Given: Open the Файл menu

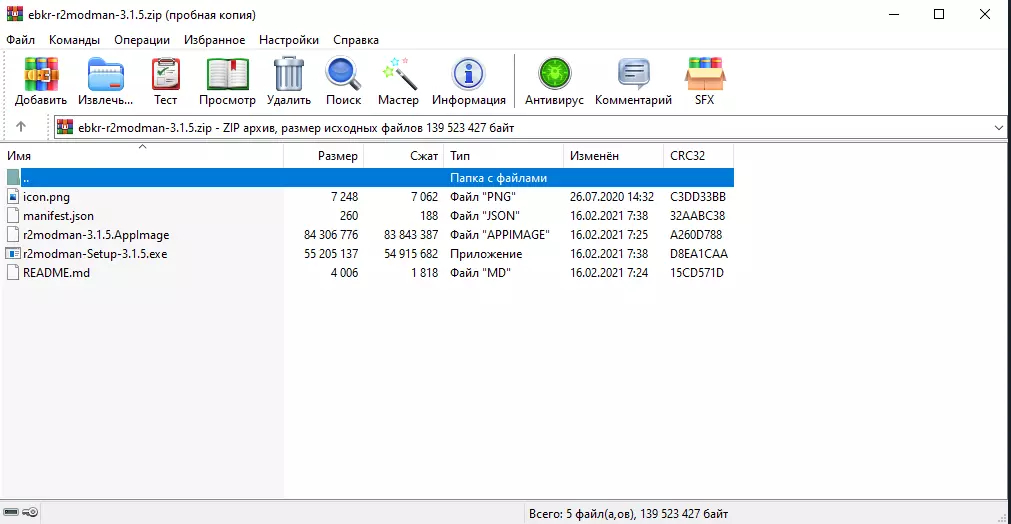Looking at the screenshot, I should (21, 40).
